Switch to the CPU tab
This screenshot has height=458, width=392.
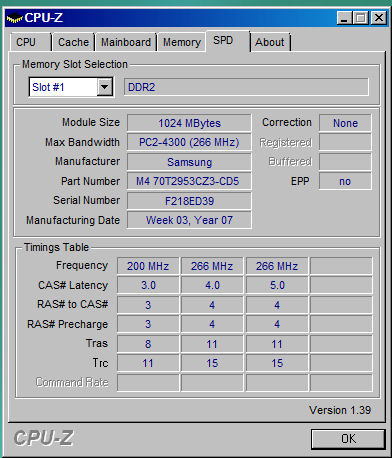coord(30,42)
